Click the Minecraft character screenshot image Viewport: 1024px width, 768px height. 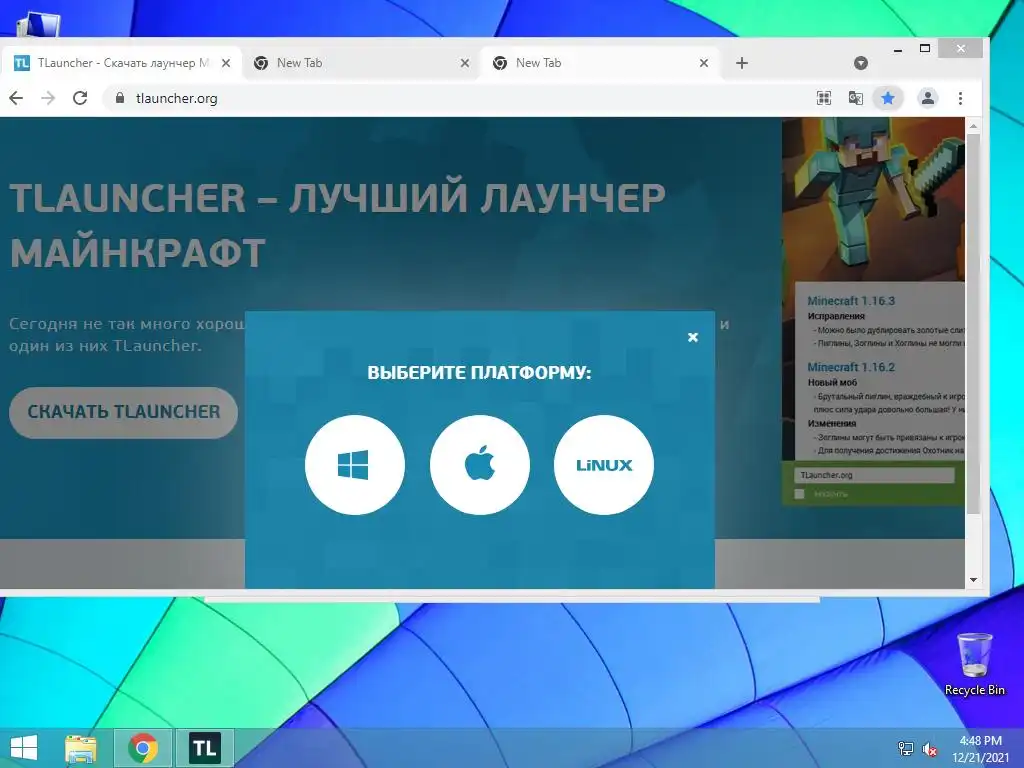(x=873, y=199)
